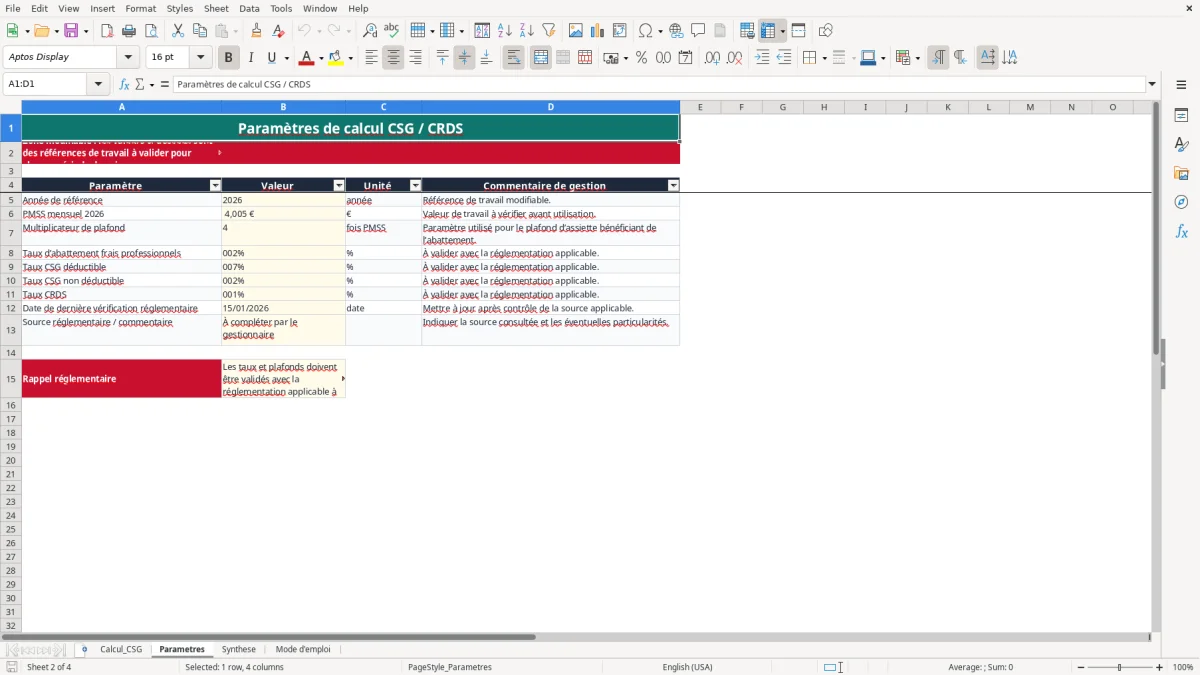
Task: Open the Commentaire de gestion filter dropdown
Action: point(673,185)
